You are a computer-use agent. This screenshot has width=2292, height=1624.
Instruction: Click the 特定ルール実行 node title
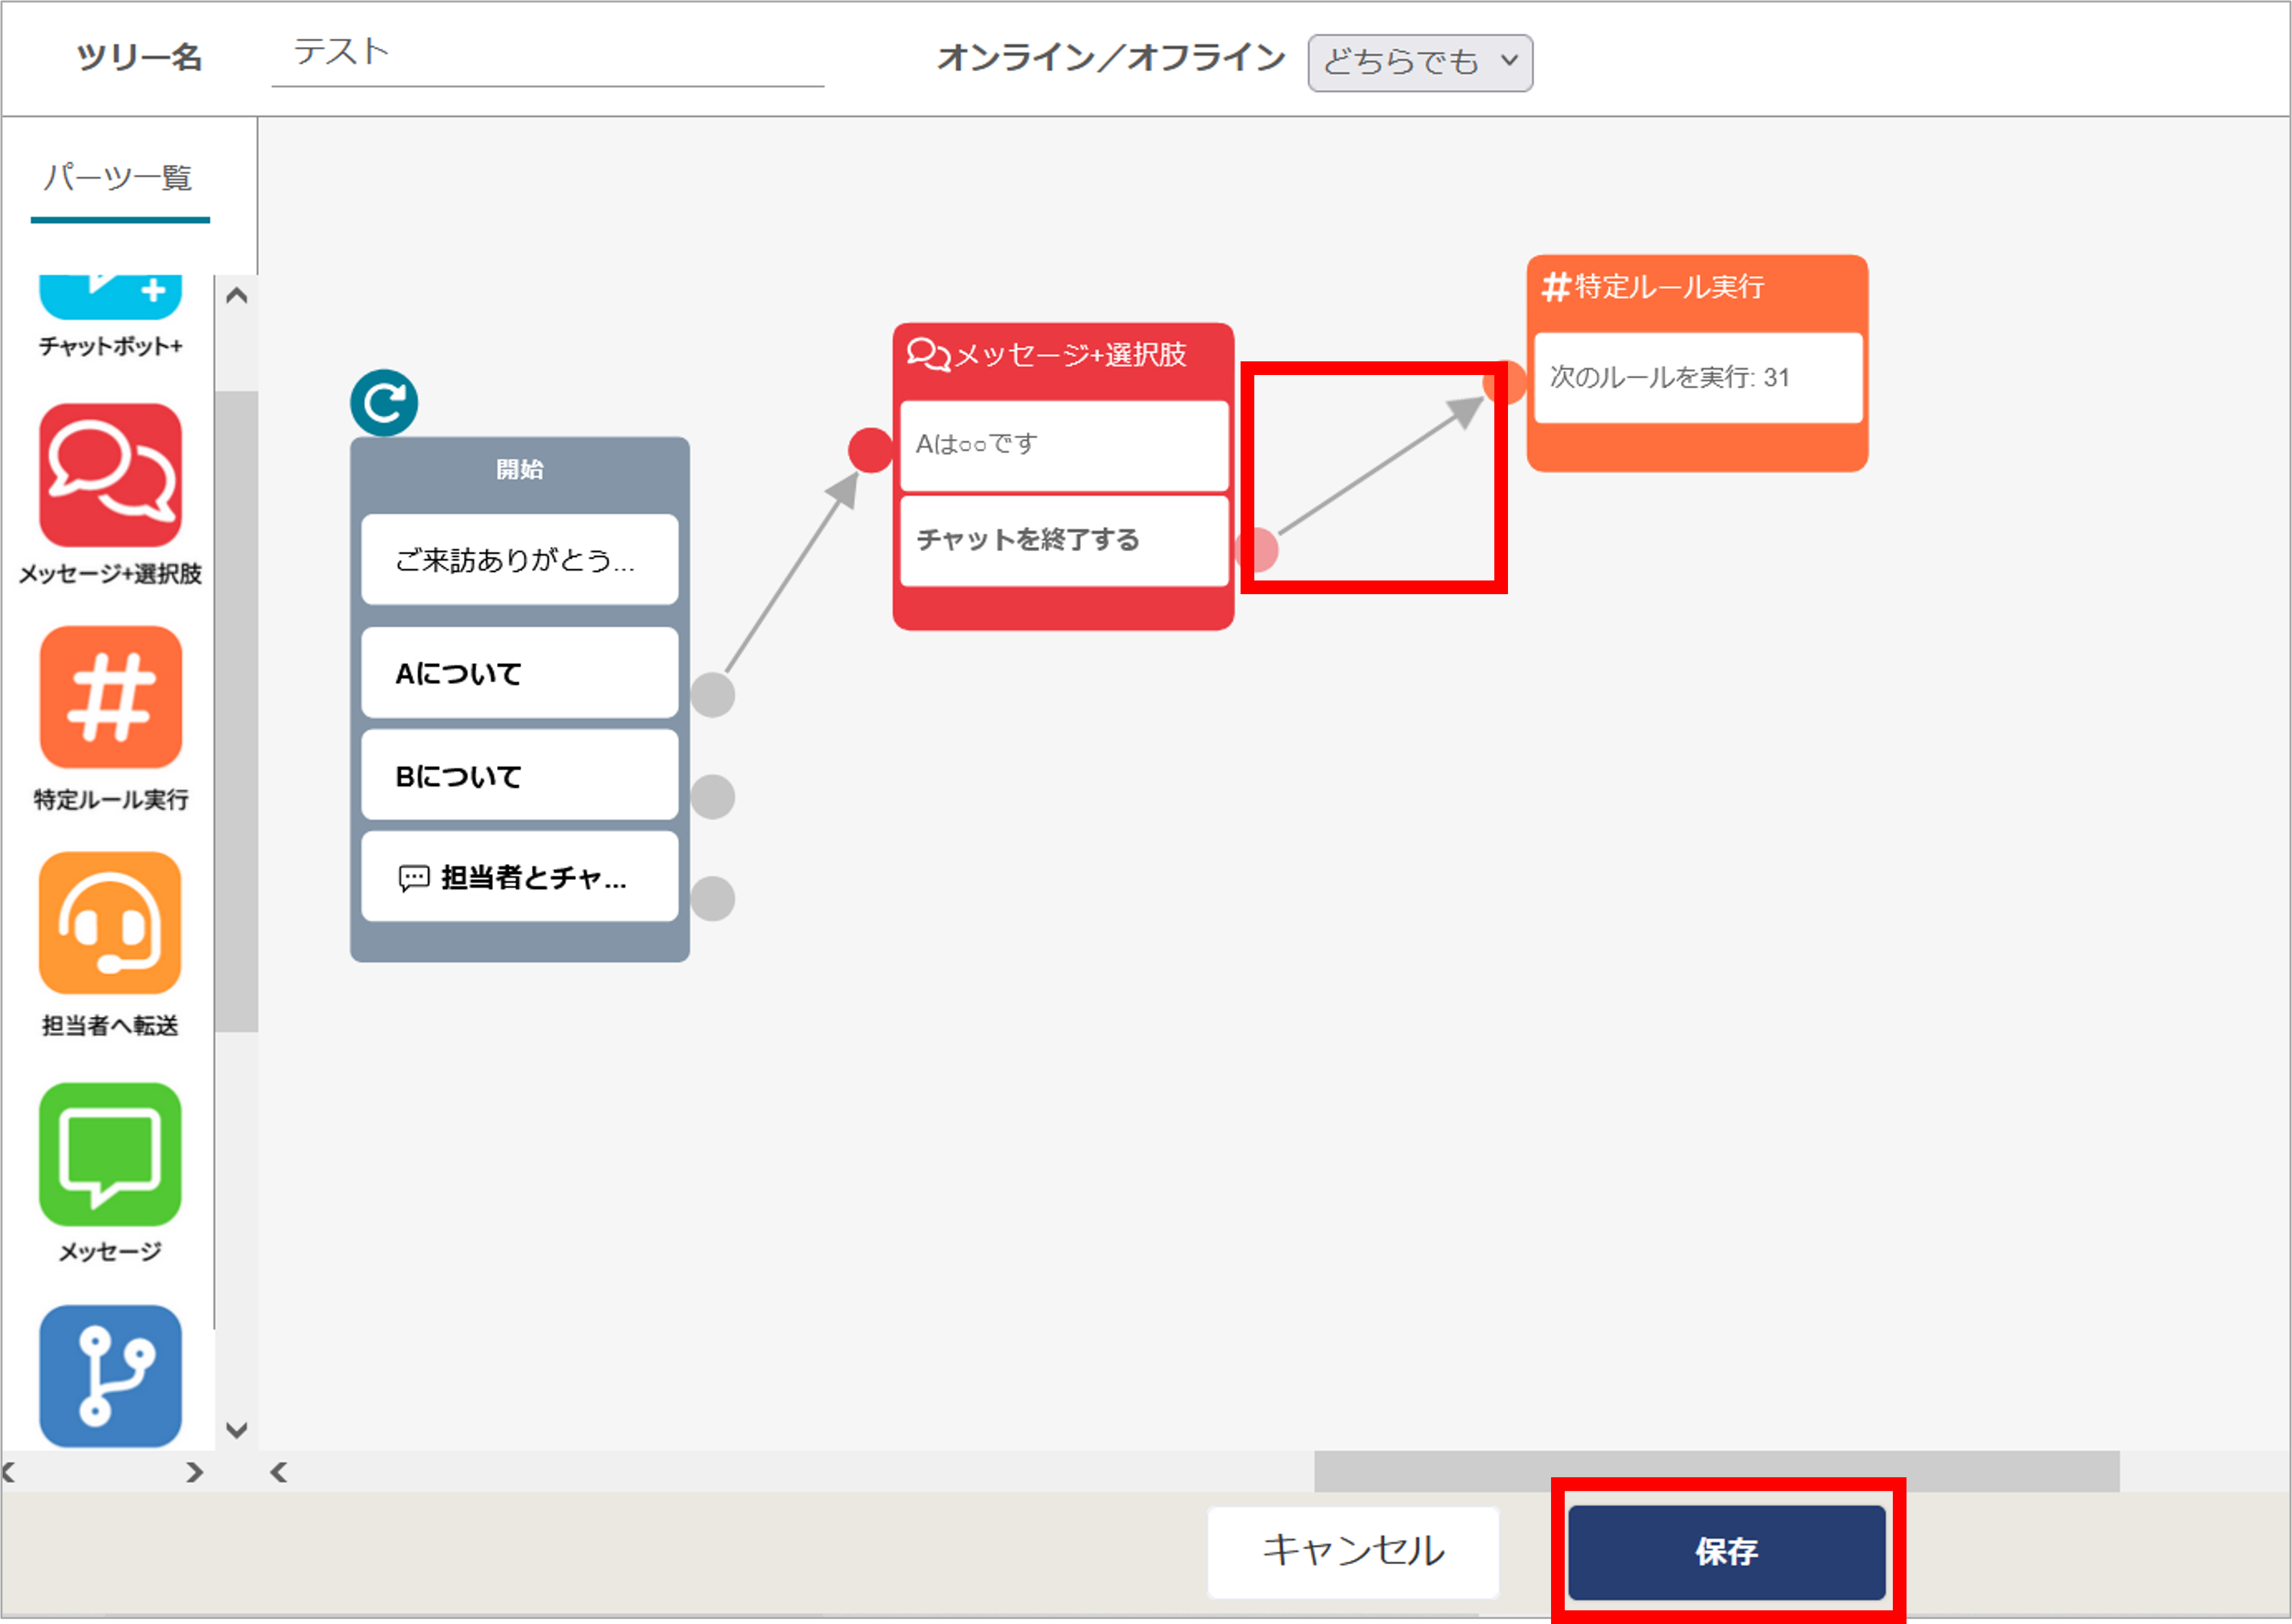pyautogui.click(x=1670, y=288)
